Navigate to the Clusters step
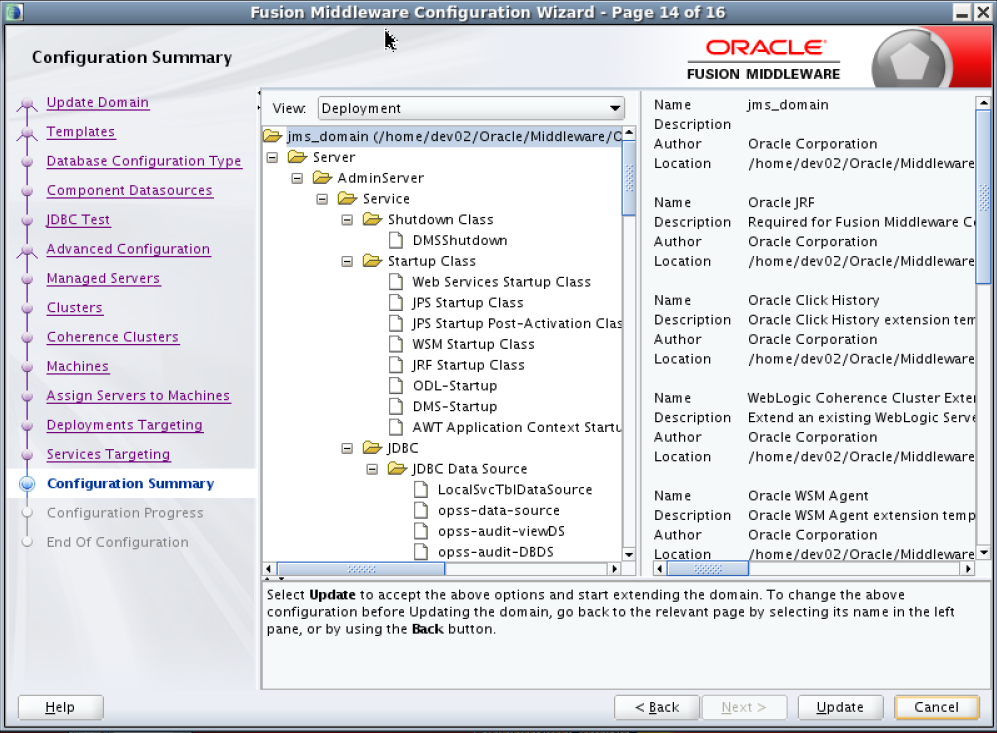997x733 pixels. tap(74, 307)
